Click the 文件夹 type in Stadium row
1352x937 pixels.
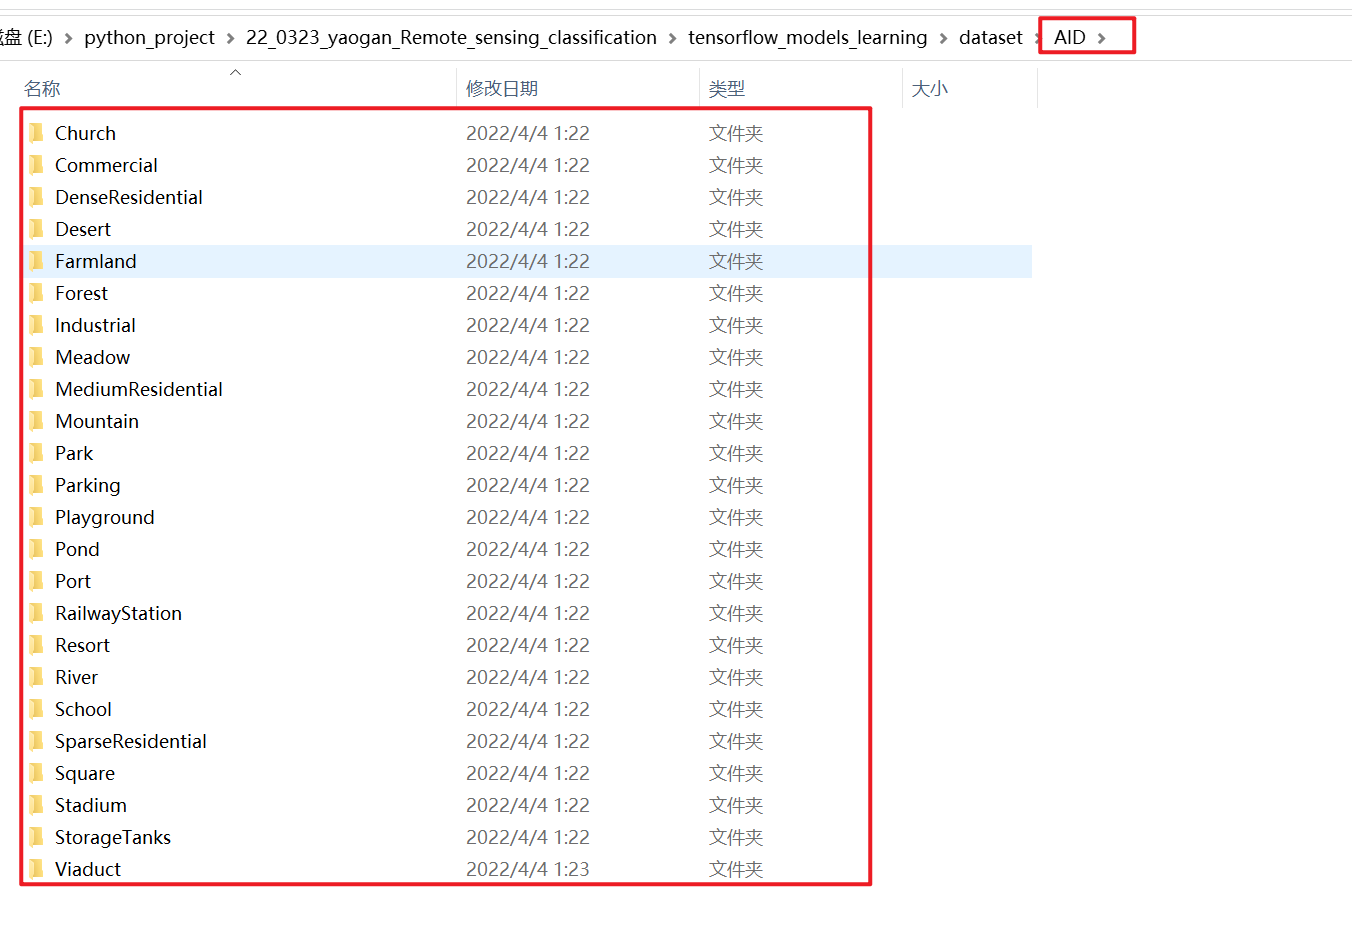pyautogui.click(x=736, y=805)
